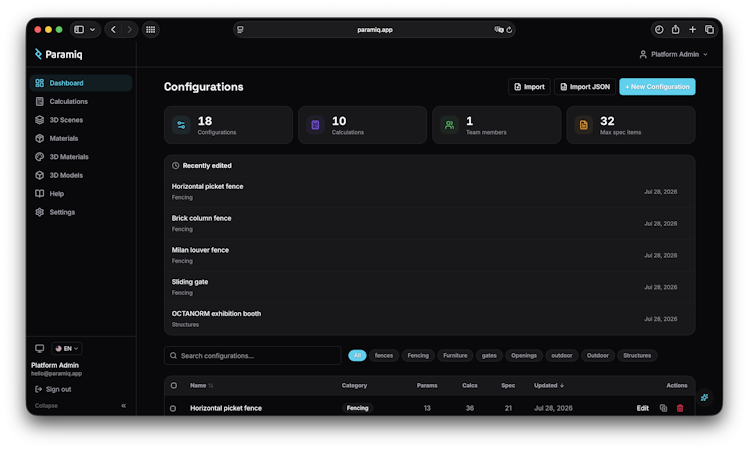The image size is (749, 450).
Task: Click the paramiq.app address bar
Action: tap(374, 30)
